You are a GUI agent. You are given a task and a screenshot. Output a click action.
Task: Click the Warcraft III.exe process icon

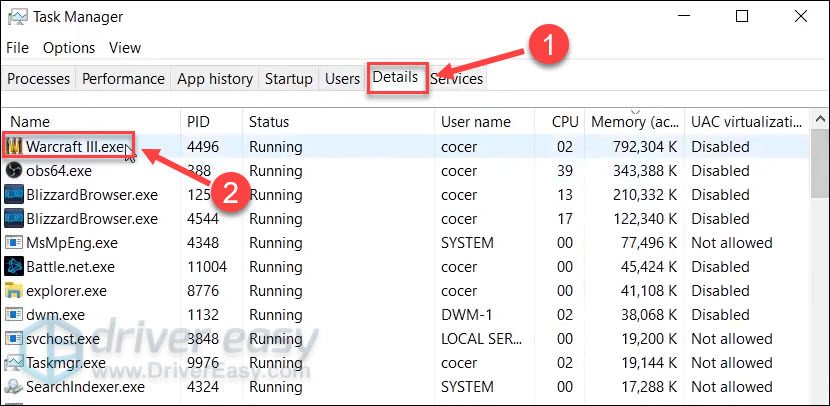tap(14, 147)
